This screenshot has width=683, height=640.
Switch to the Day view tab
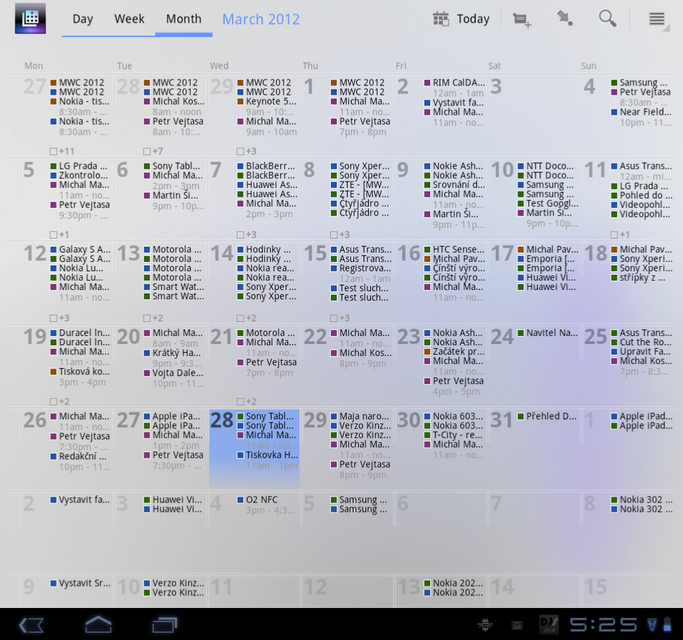[x=83, y=19]
